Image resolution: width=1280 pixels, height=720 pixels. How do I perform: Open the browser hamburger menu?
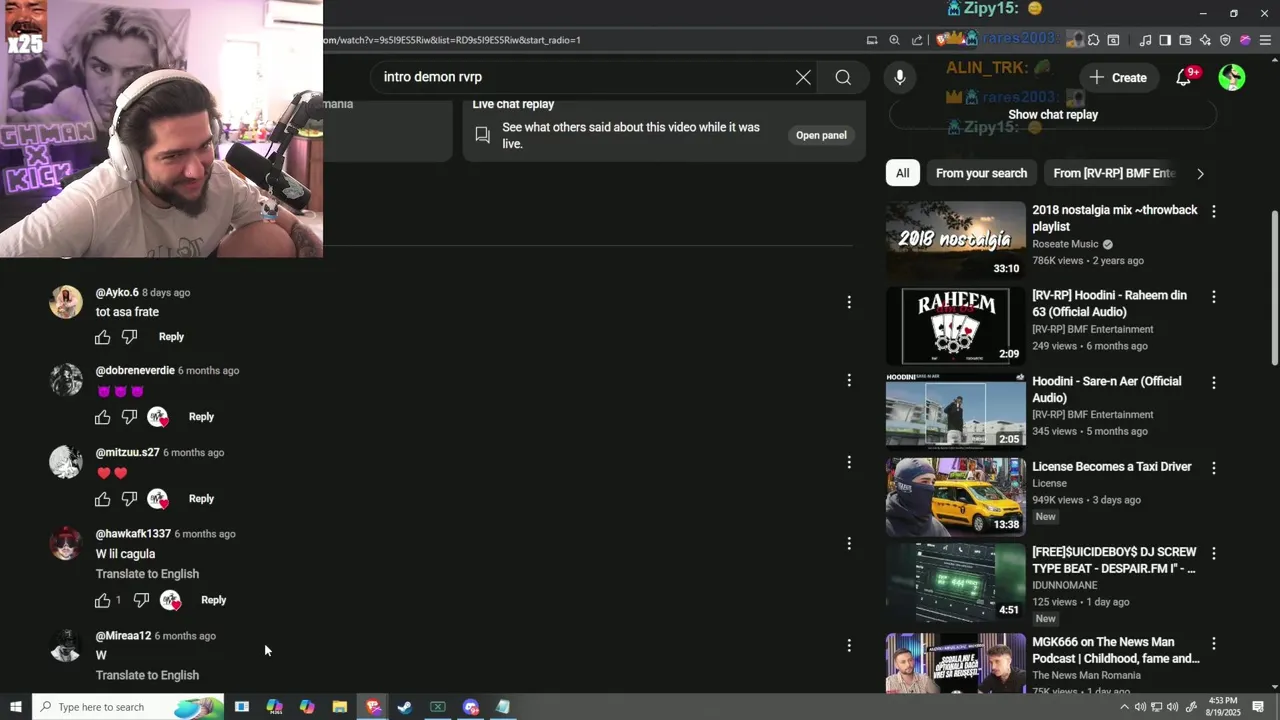[1265, 40]
